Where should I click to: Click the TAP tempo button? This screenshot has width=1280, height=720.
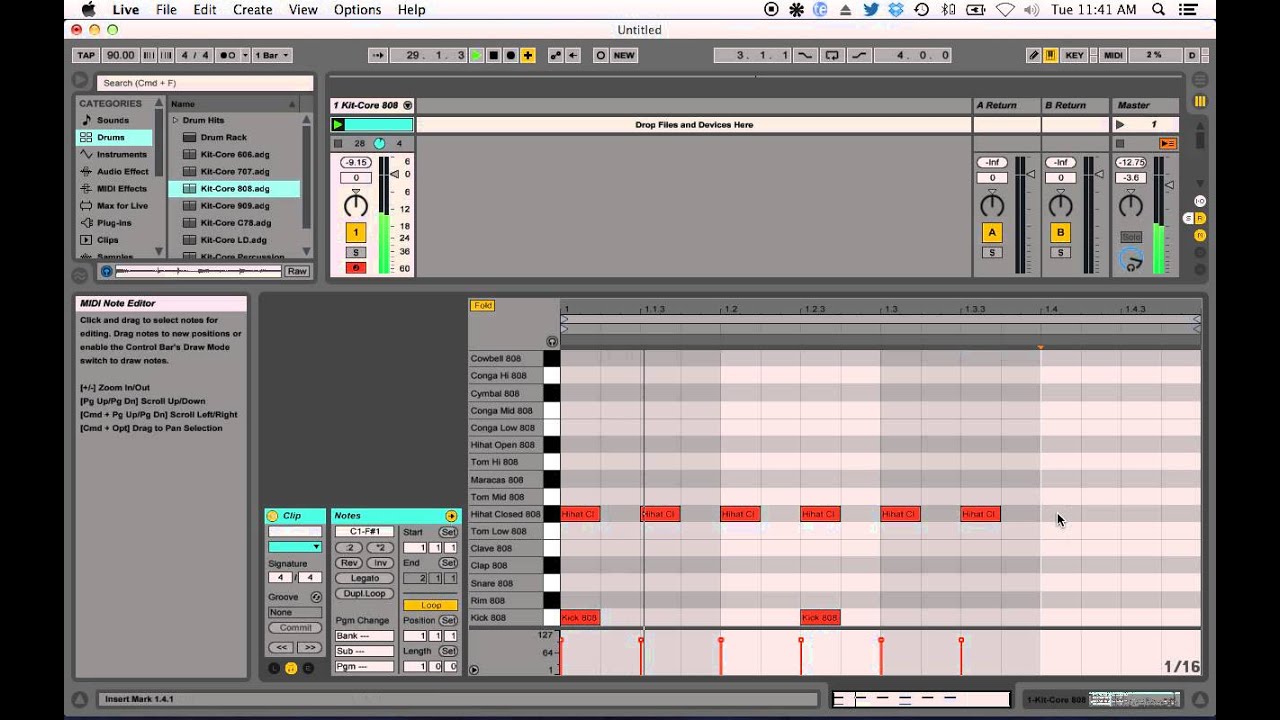click(86, 55)
